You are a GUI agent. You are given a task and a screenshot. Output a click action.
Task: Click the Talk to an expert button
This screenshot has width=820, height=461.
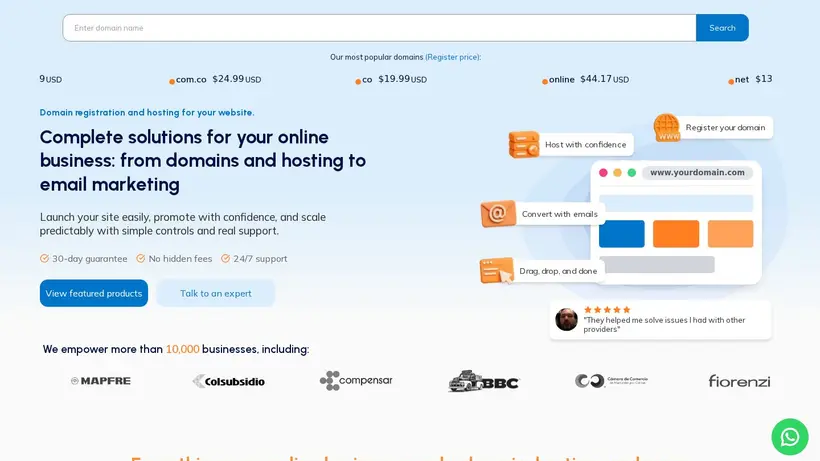[x=215, y=293]
